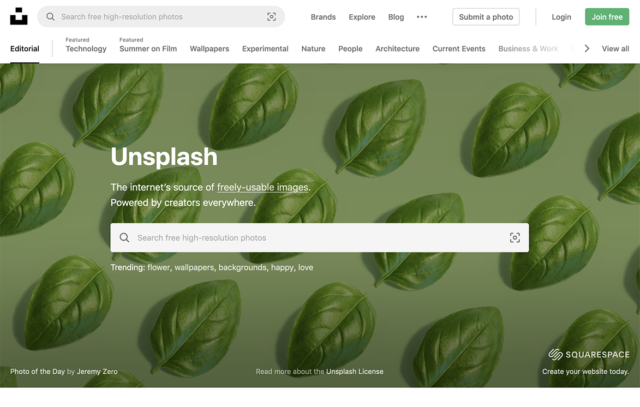Screen dimensions: 640x407
Task: Open the Unsplash License link
Action: click(355, 371)
